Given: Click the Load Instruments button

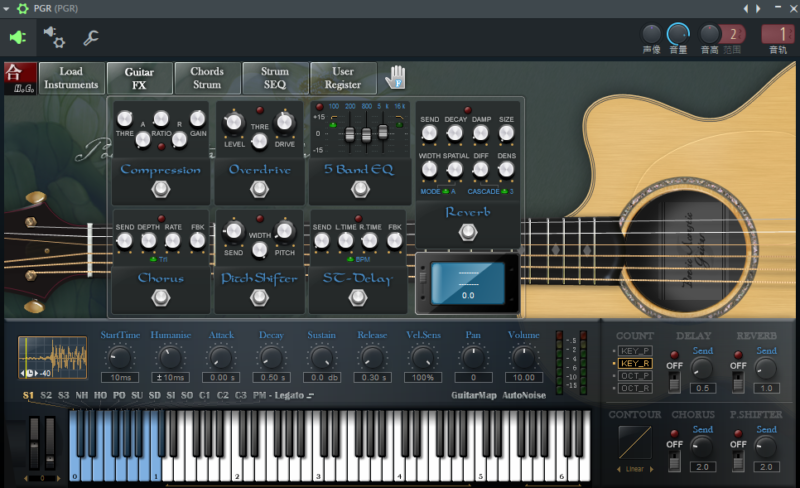Looking at the screenshot, I should 71,78.
